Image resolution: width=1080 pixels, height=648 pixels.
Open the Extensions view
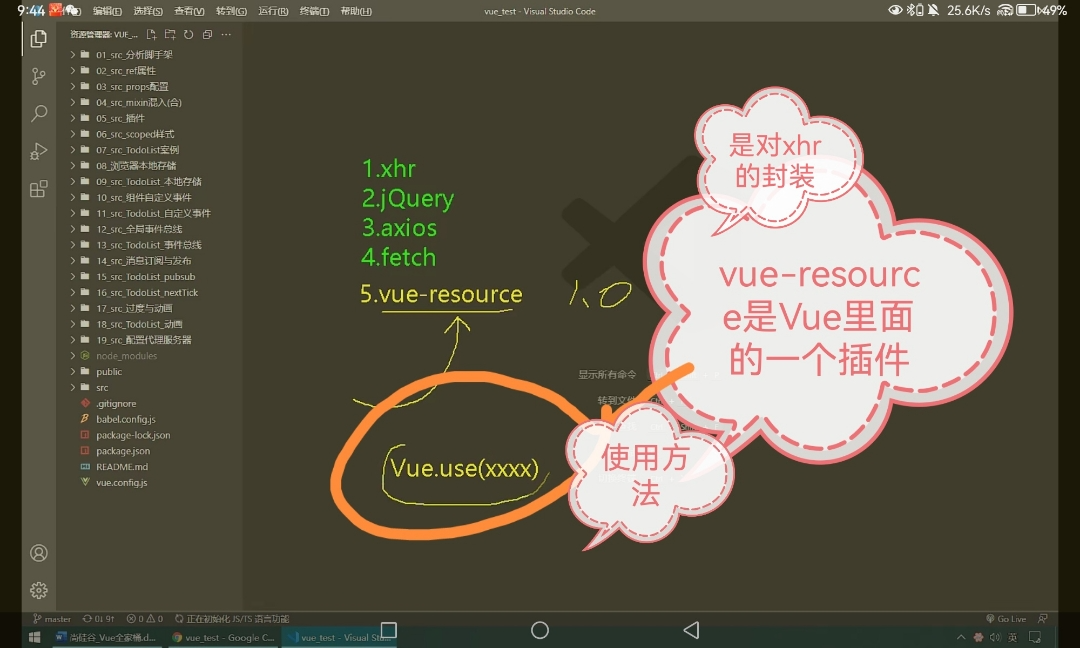[x=39, y=189]
